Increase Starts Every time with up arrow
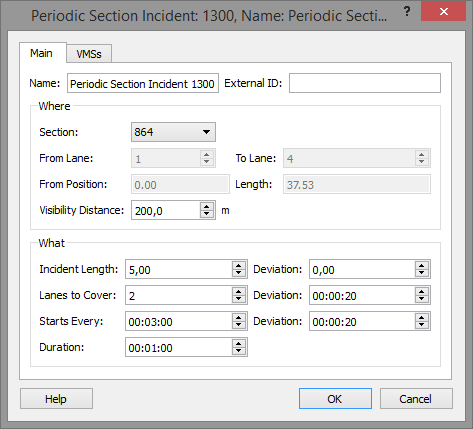 239,317
